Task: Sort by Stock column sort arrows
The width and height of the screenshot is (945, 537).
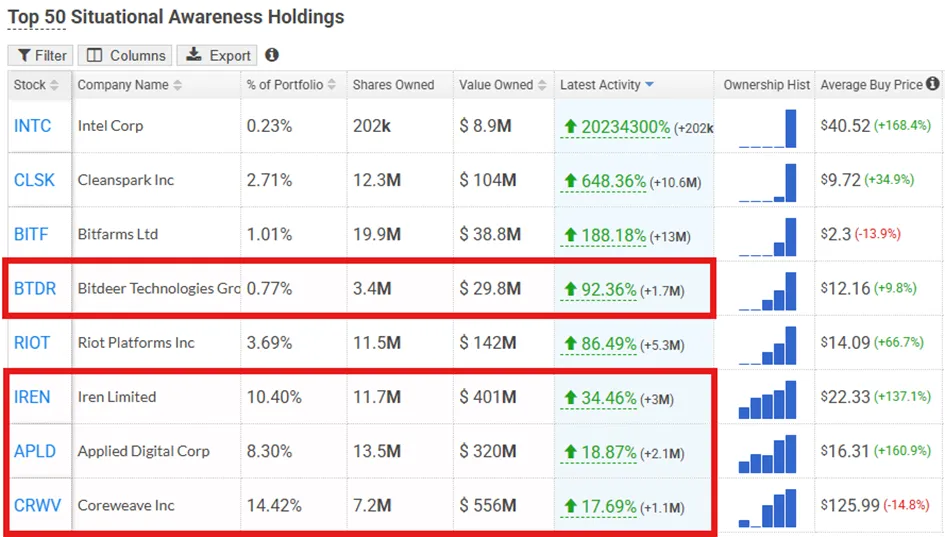Action: pos(54,85)
